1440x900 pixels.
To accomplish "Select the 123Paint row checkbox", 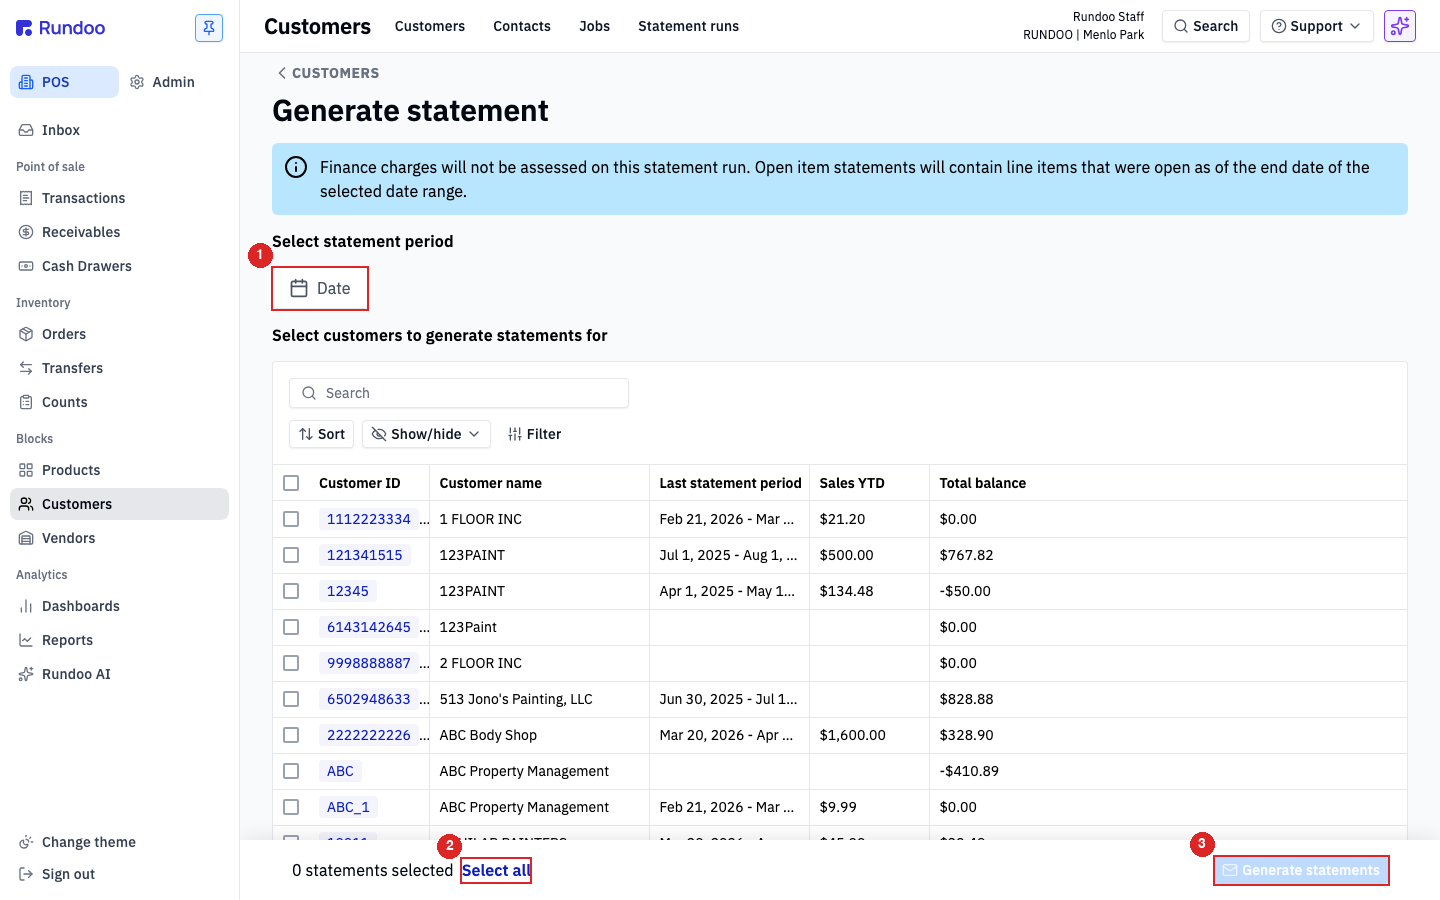I will click(x=291, y=627).
